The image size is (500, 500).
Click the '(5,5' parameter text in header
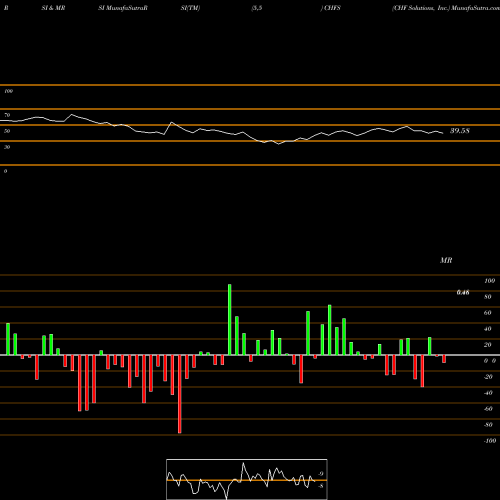[257, 8]
